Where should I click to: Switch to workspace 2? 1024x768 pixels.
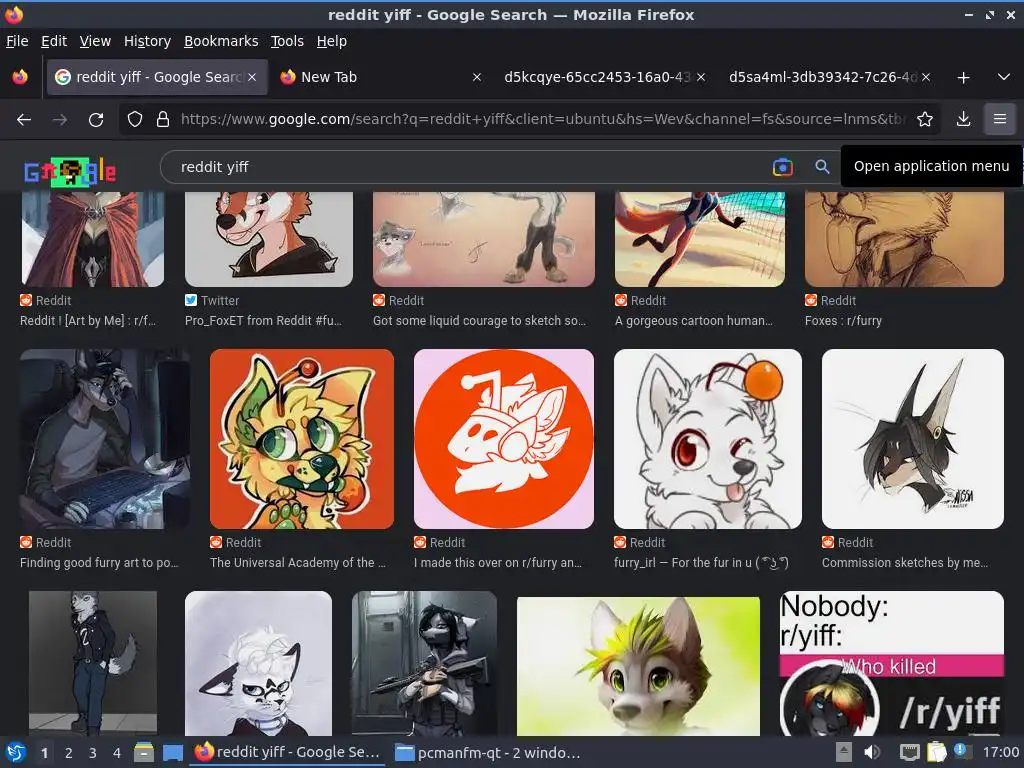[68, 753]
